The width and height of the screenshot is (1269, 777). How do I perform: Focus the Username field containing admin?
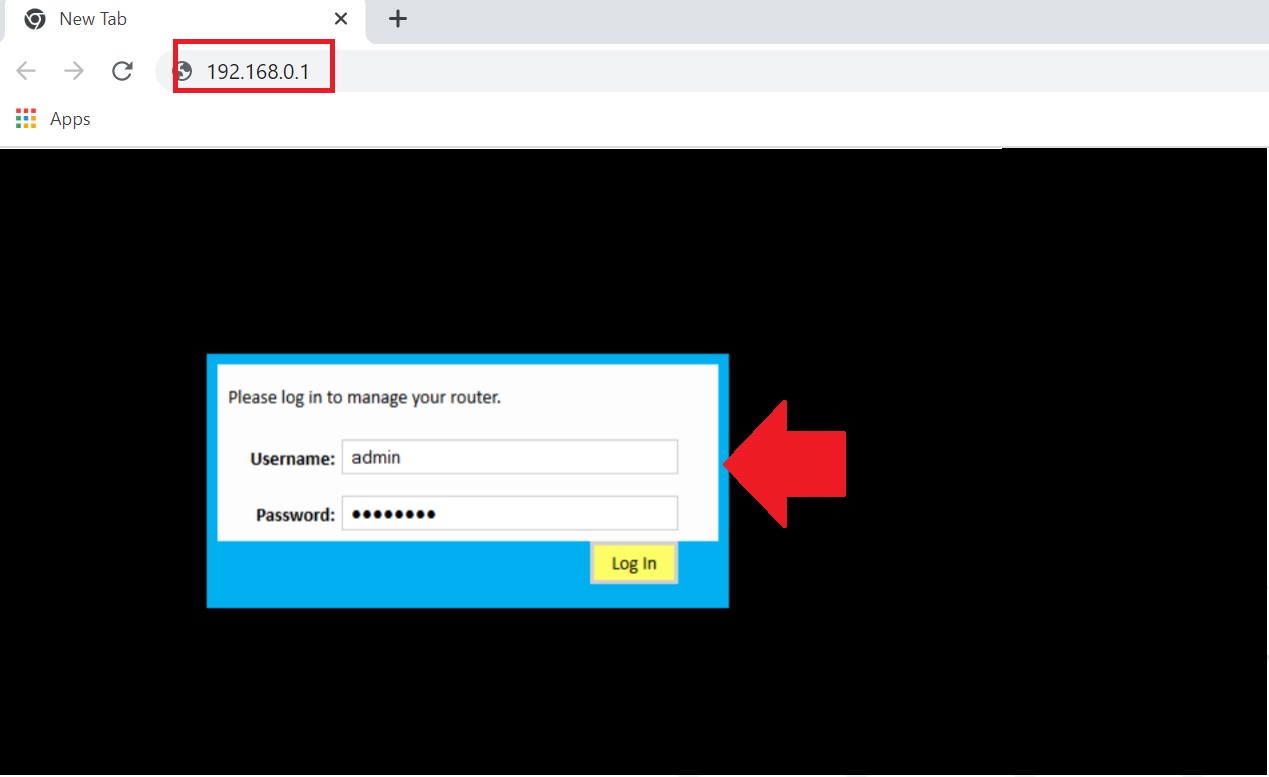(x=509, y=457)
